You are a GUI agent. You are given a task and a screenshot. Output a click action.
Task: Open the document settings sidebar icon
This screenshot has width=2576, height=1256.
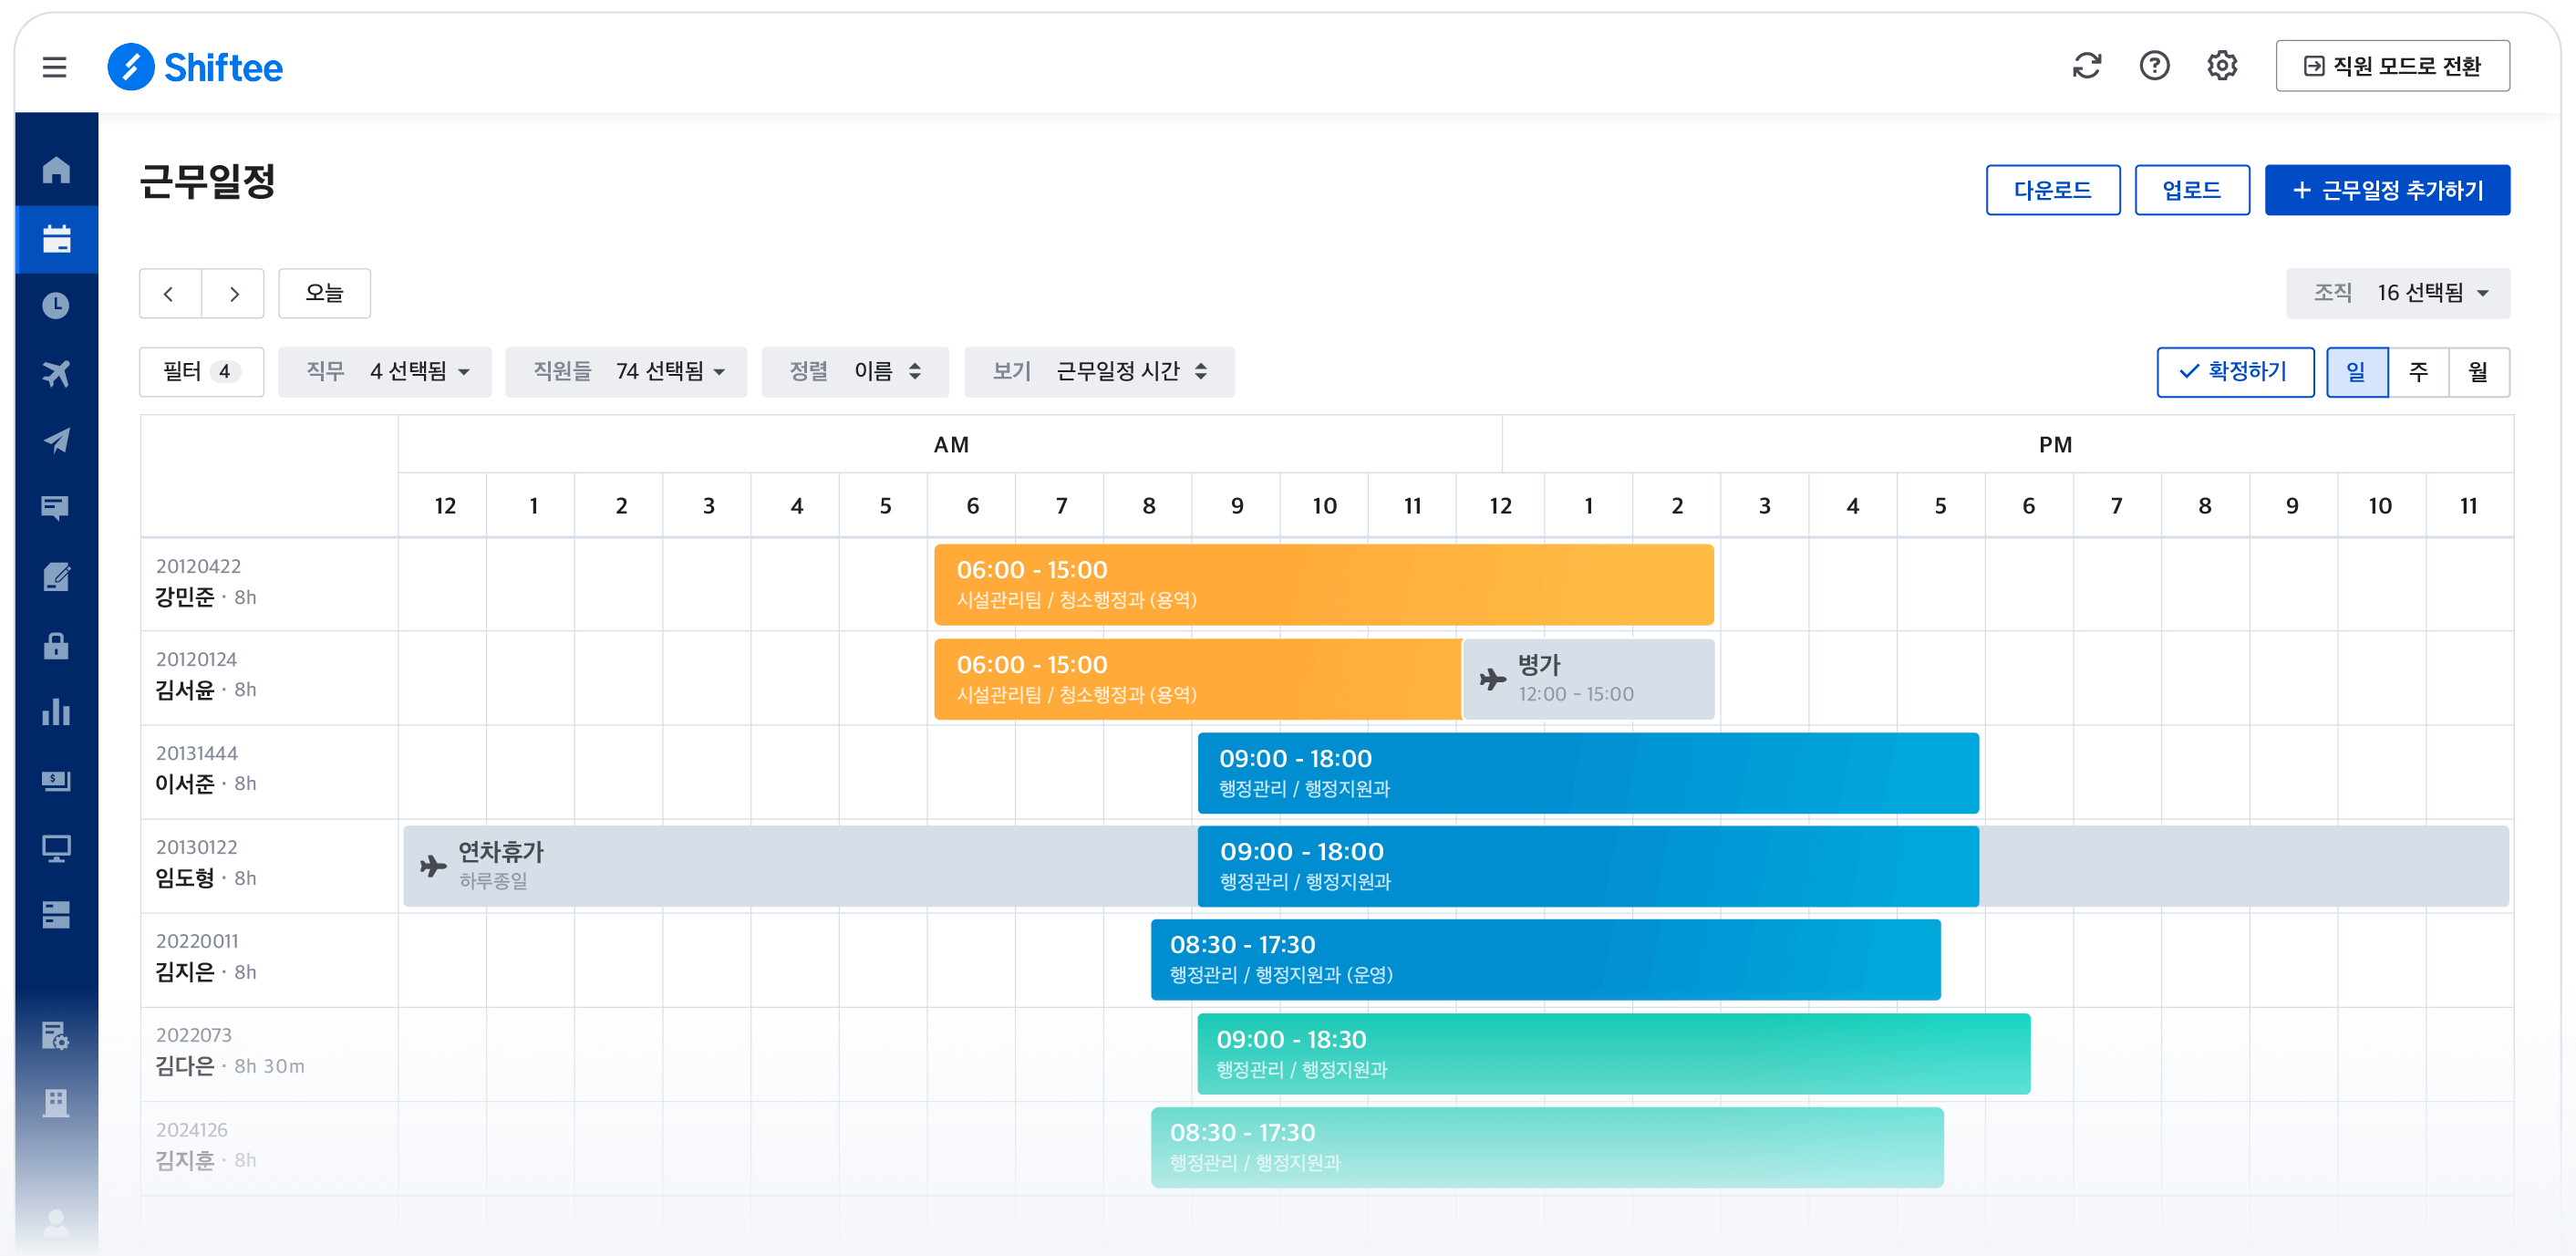[x=56, y=1035]
